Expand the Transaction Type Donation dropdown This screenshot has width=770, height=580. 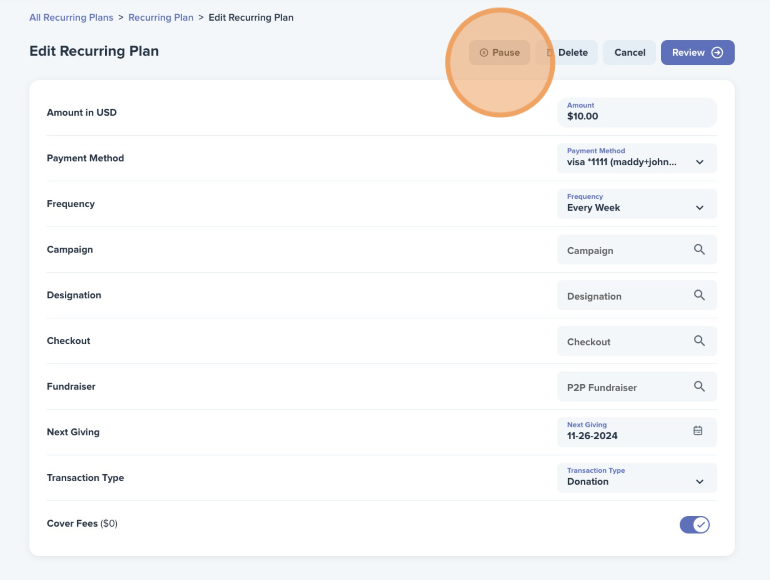click(x=637, y=478)
